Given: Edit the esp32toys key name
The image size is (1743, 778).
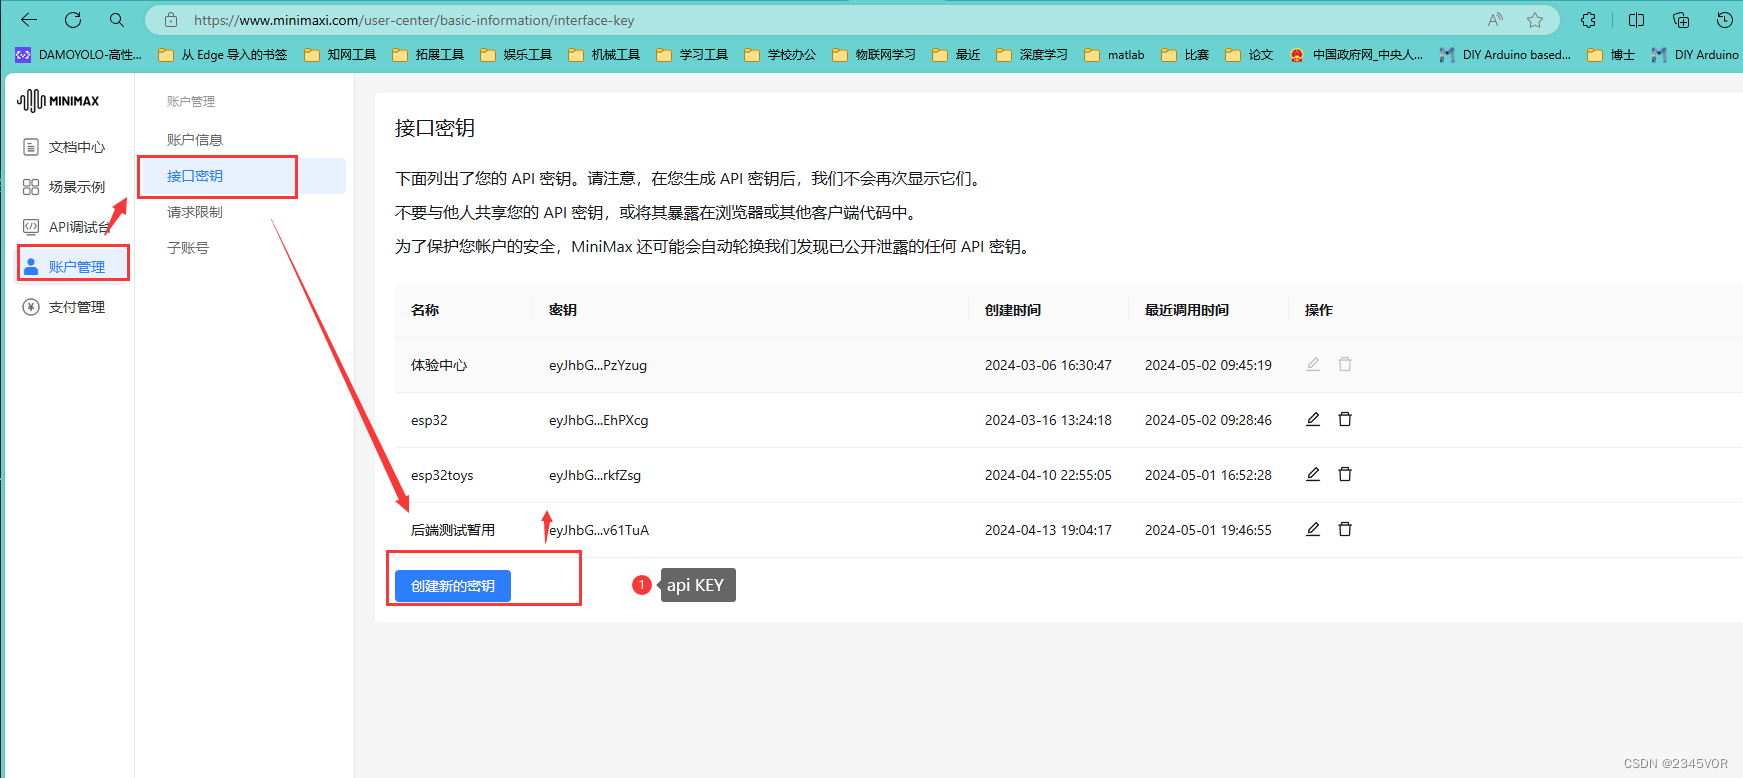Looking at the screenshot, I should (1313, 474).
